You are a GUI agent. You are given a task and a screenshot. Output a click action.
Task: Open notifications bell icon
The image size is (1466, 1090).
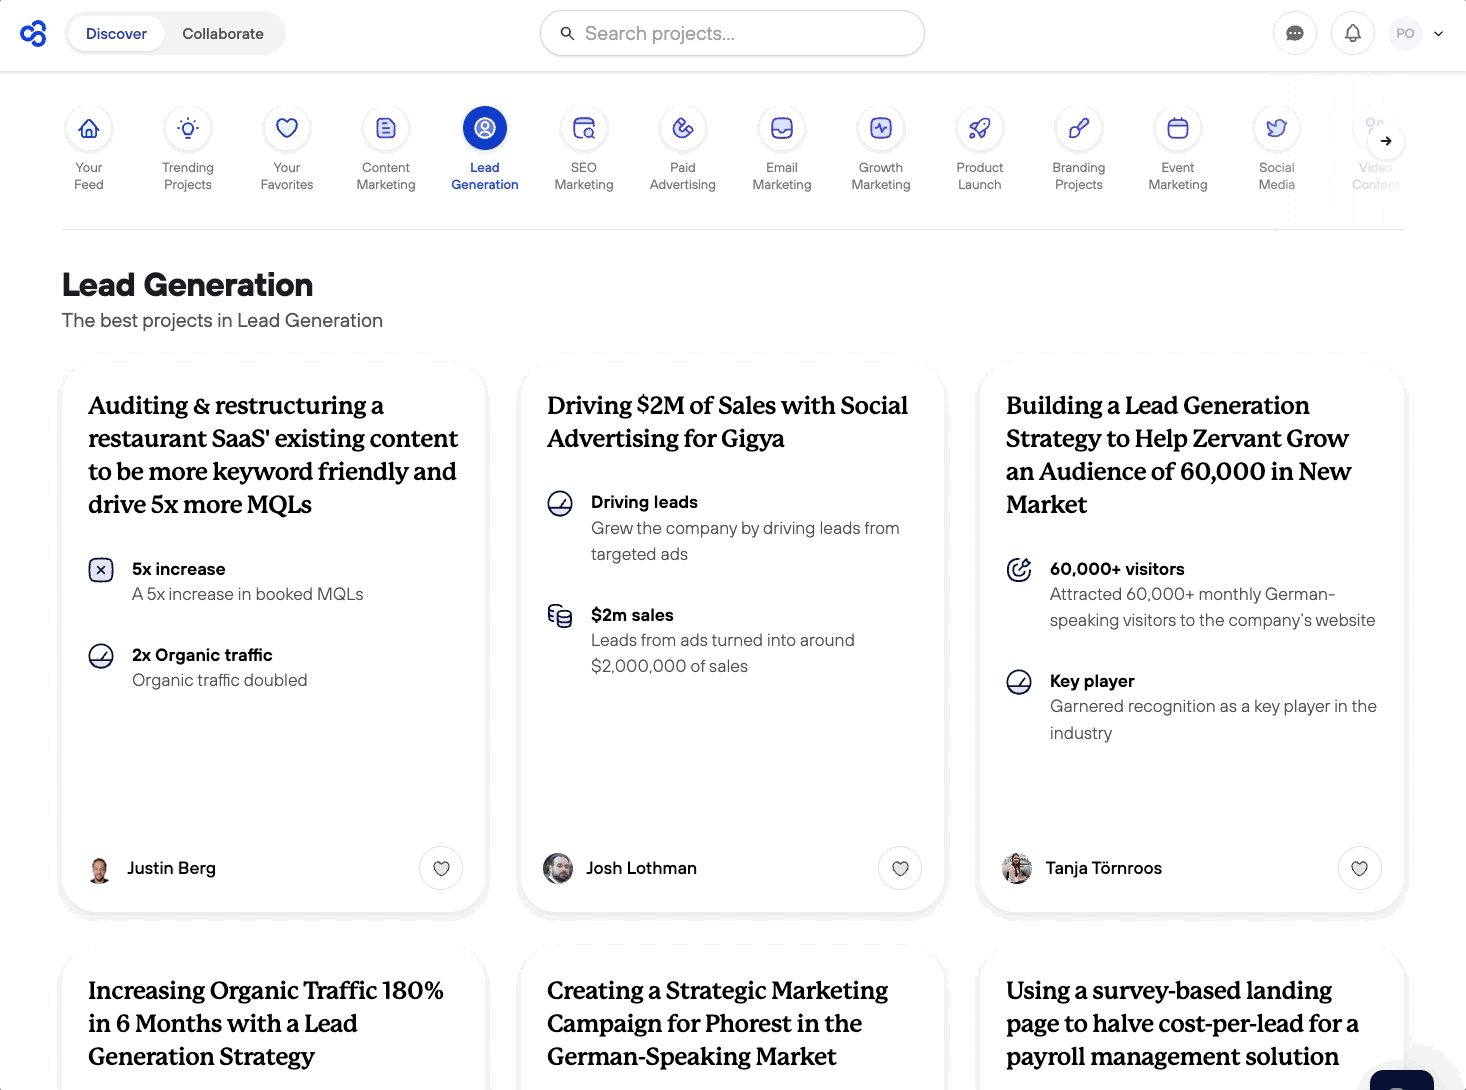coord(1353,34)
